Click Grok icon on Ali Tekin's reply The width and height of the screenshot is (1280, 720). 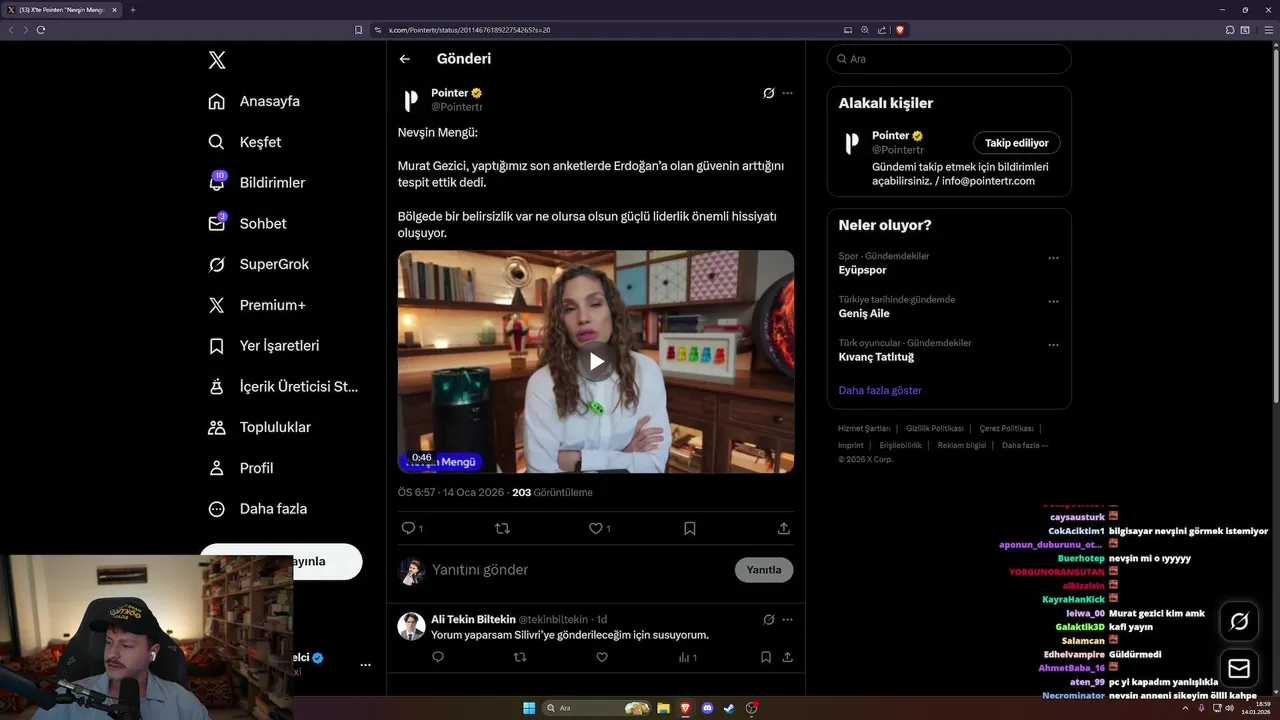(768, 619)
